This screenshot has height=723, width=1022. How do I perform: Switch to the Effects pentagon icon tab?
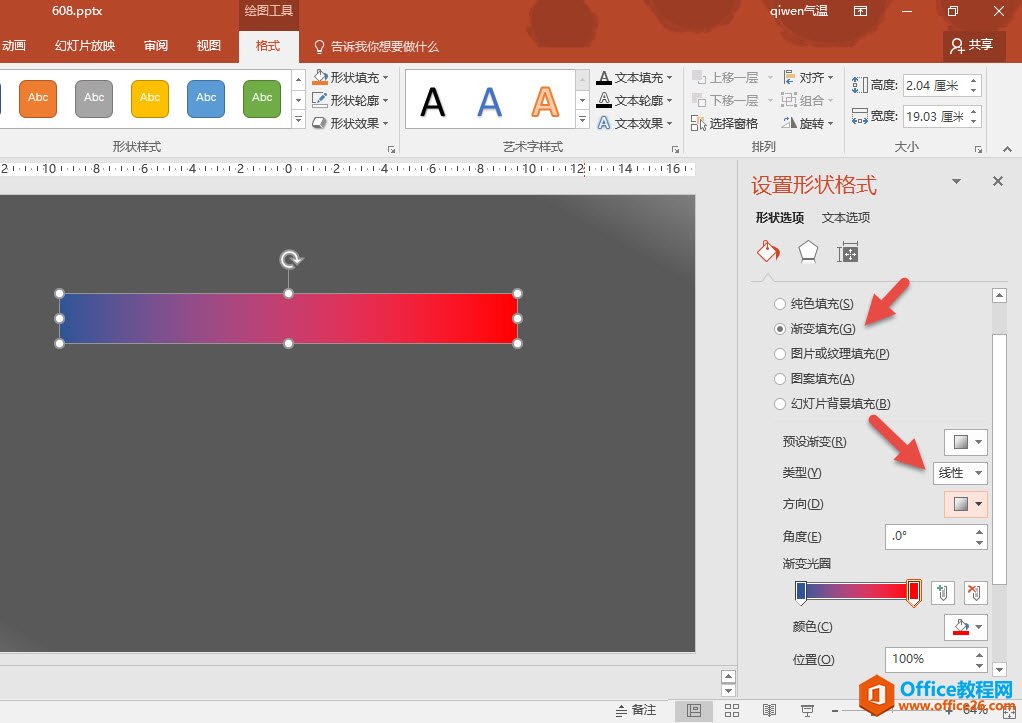(808, 252)
